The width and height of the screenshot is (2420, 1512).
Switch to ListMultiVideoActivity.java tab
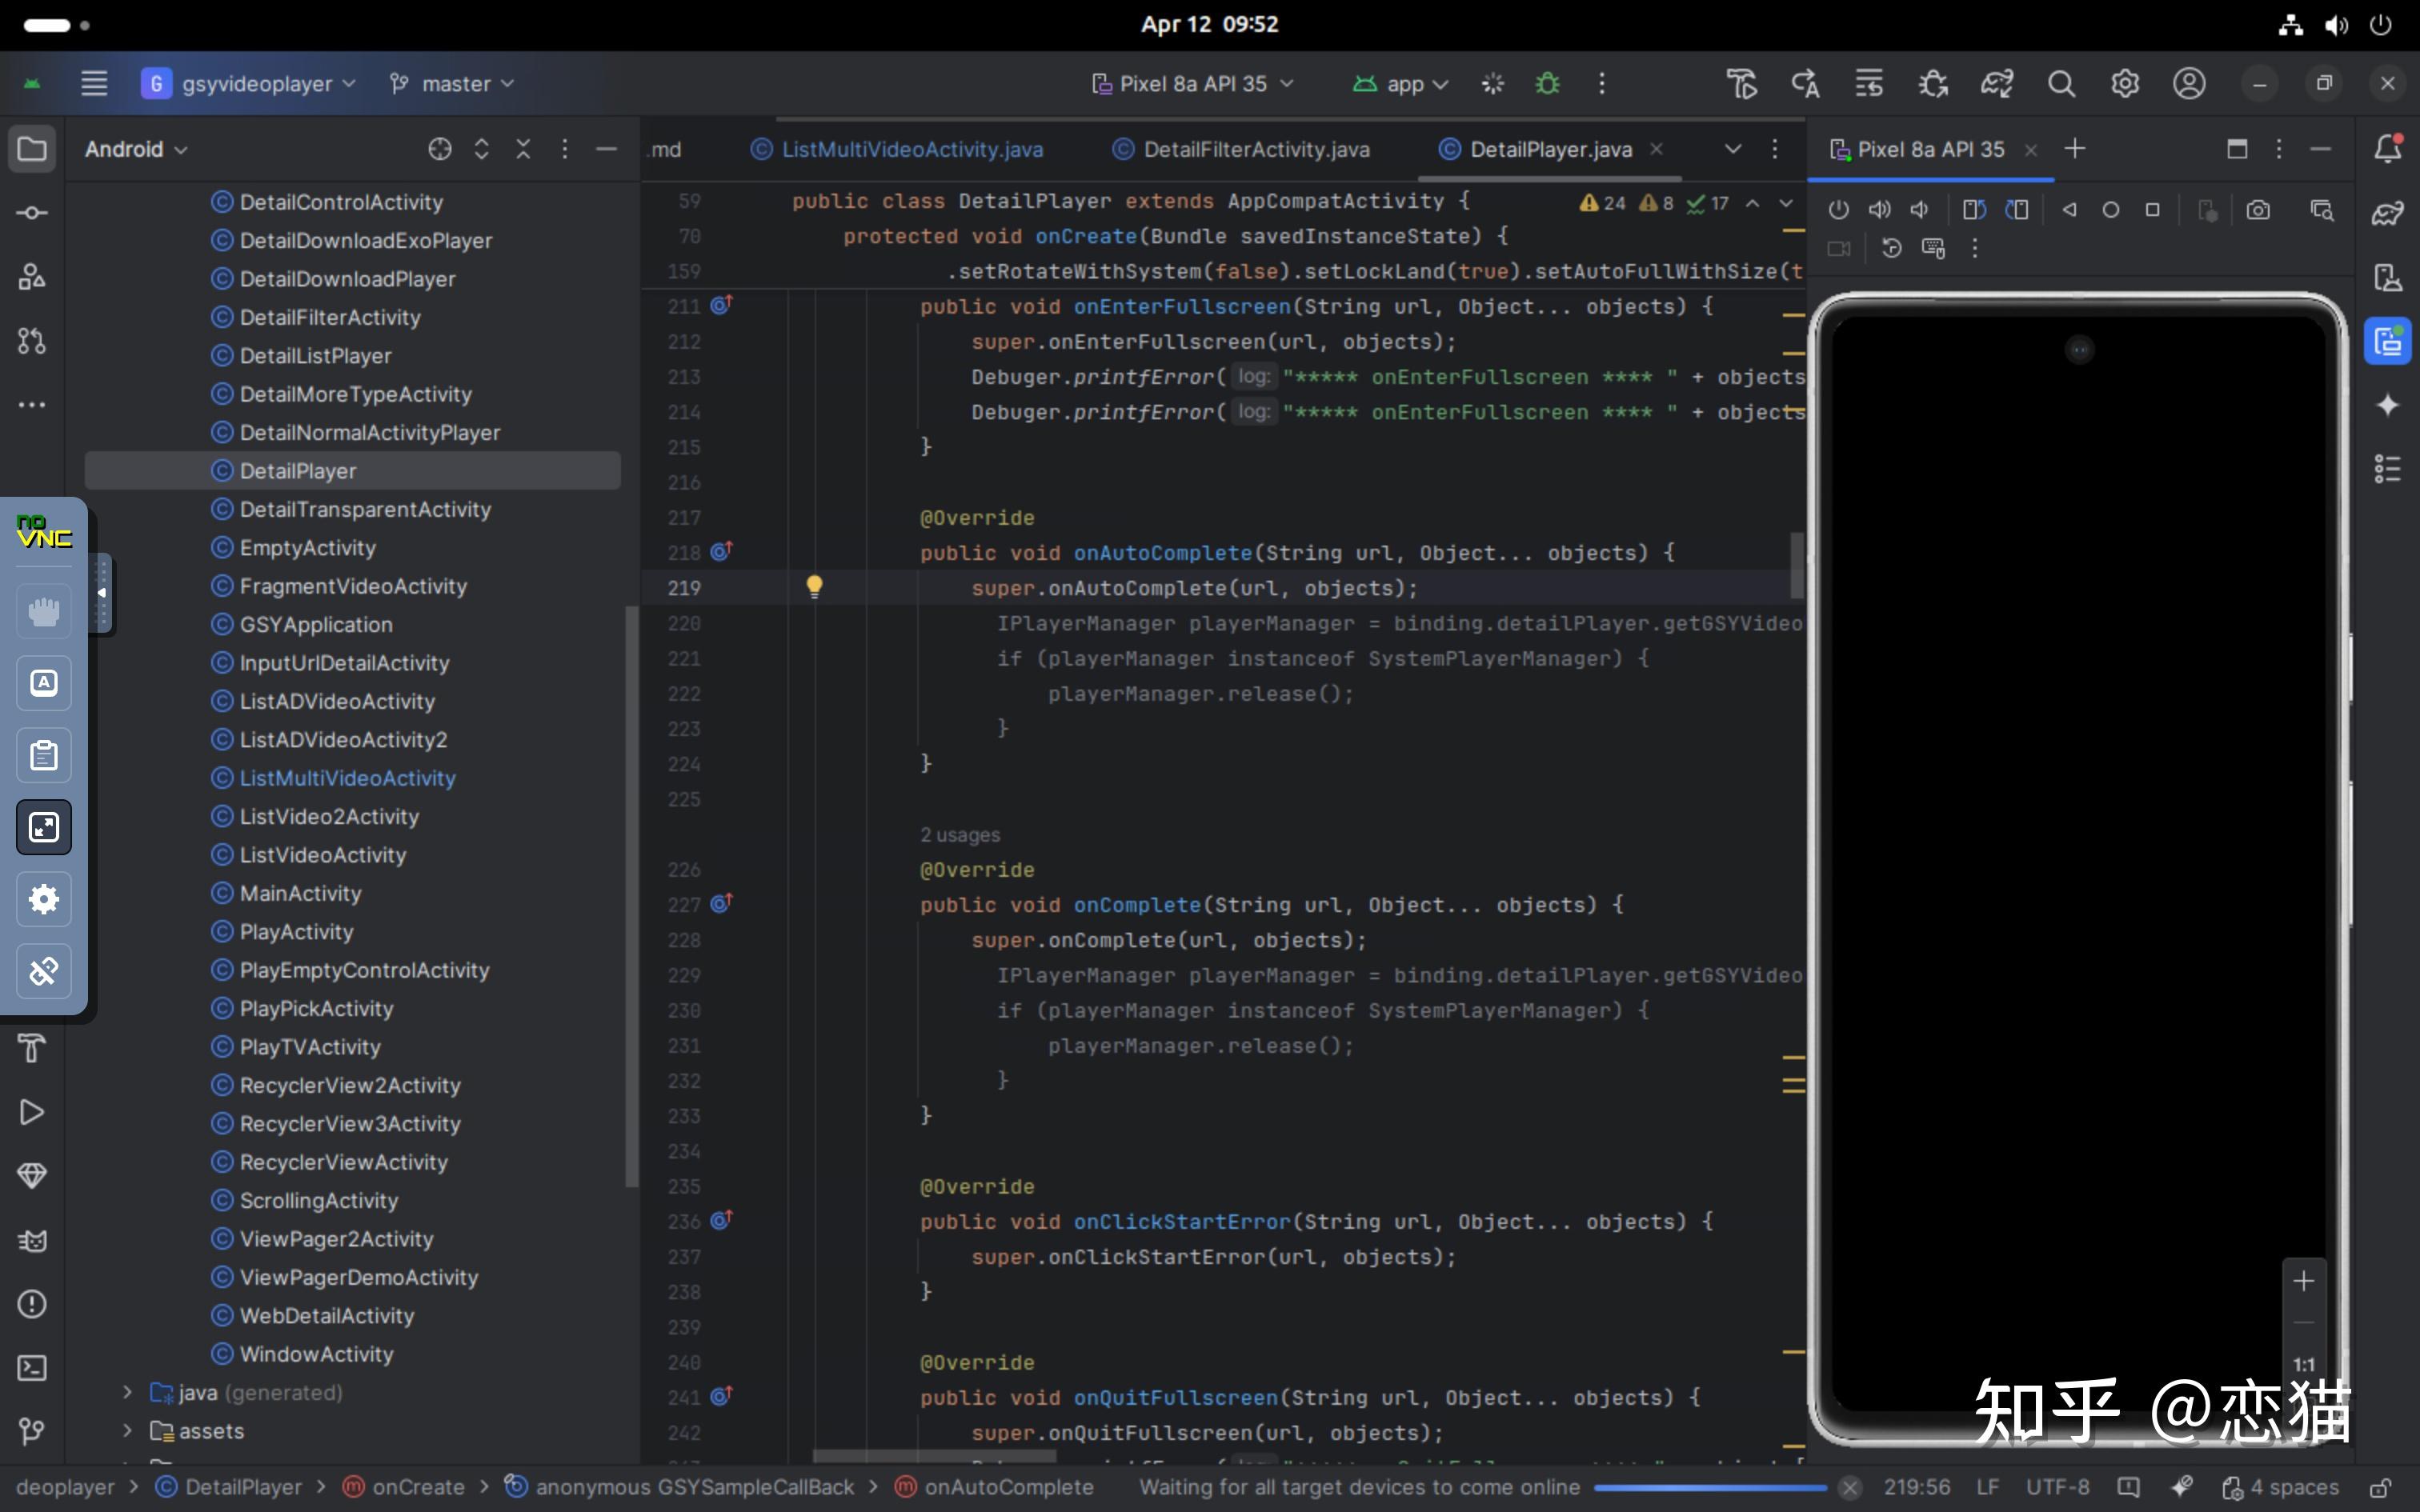[897, 149]
